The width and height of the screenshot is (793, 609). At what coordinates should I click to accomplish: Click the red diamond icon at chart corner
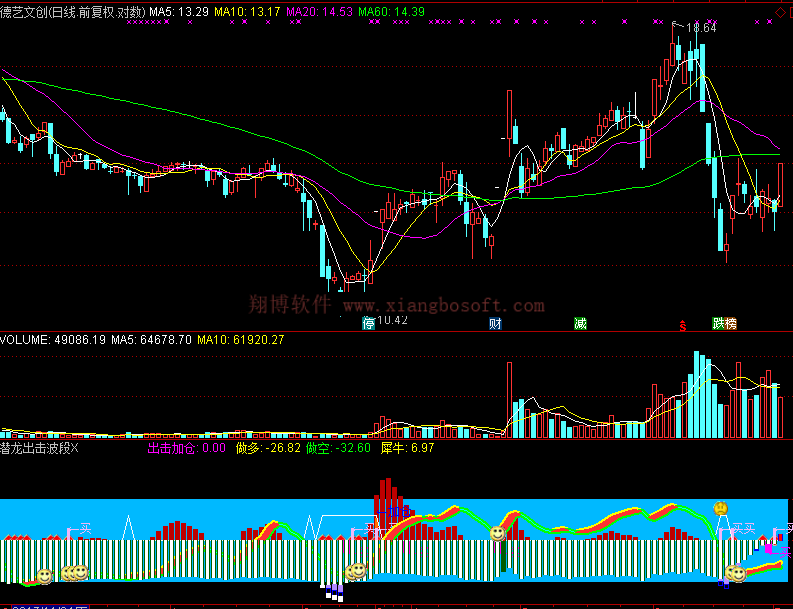click(x=781, y=12)
